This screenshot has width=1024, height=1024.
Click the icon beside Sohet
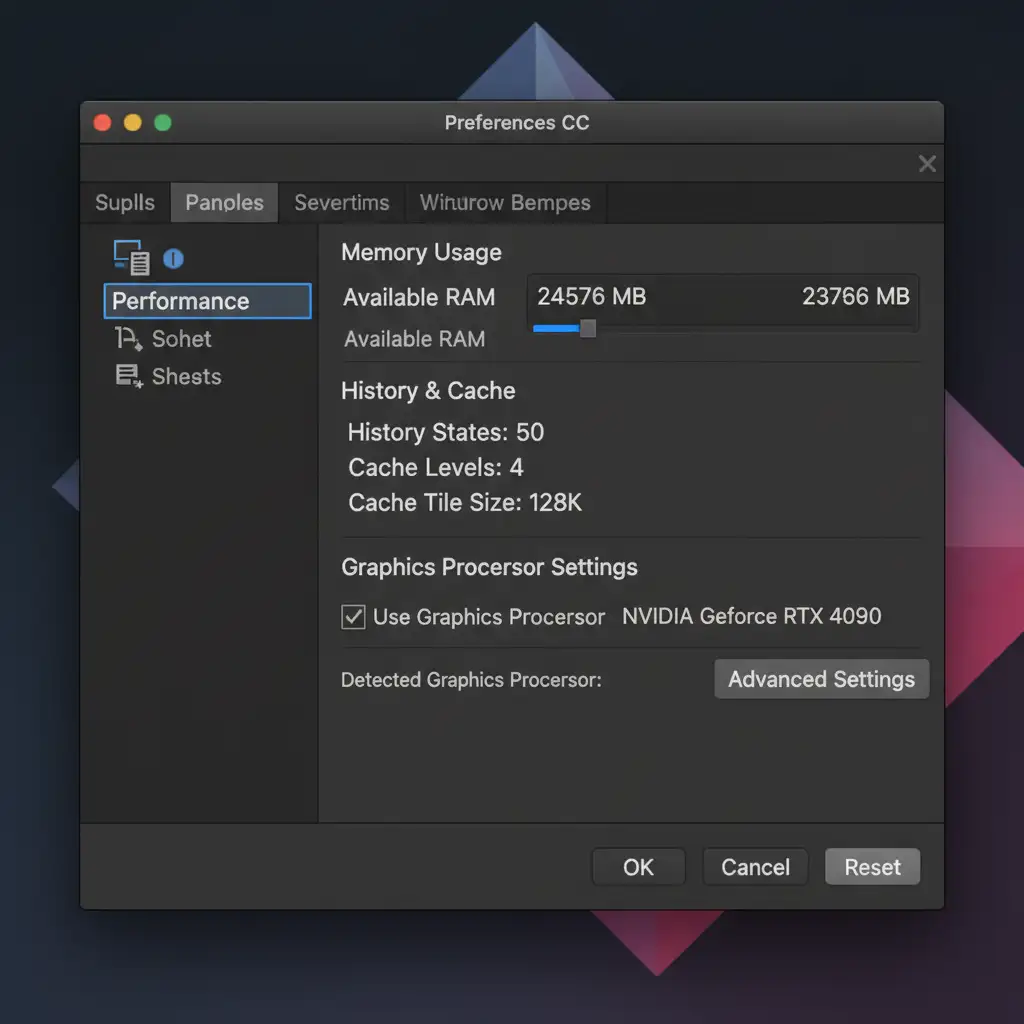point(128,339)
